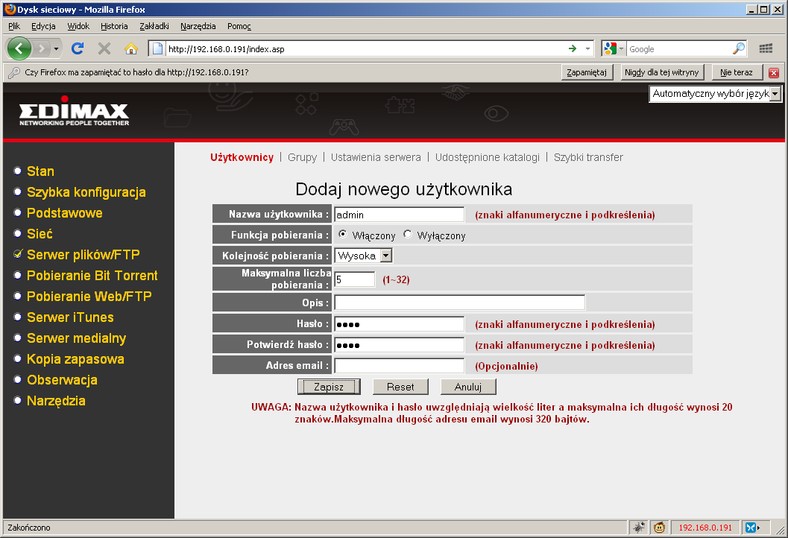Image resolution: width=788 pixels, height=538 pixels.
Task: Expand the address bar history dropdown
Action: coord(588,48)
